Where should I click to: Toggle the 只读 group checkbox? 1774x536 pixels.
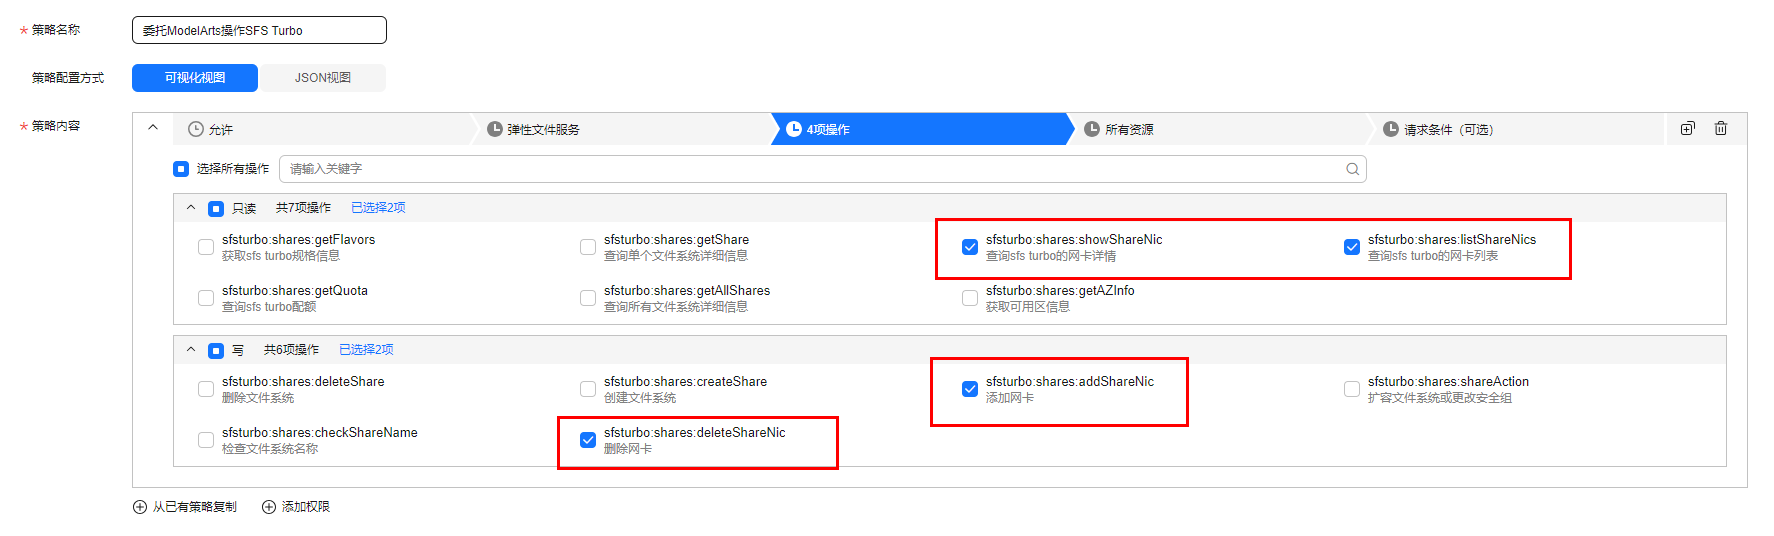tap(216, 209)
